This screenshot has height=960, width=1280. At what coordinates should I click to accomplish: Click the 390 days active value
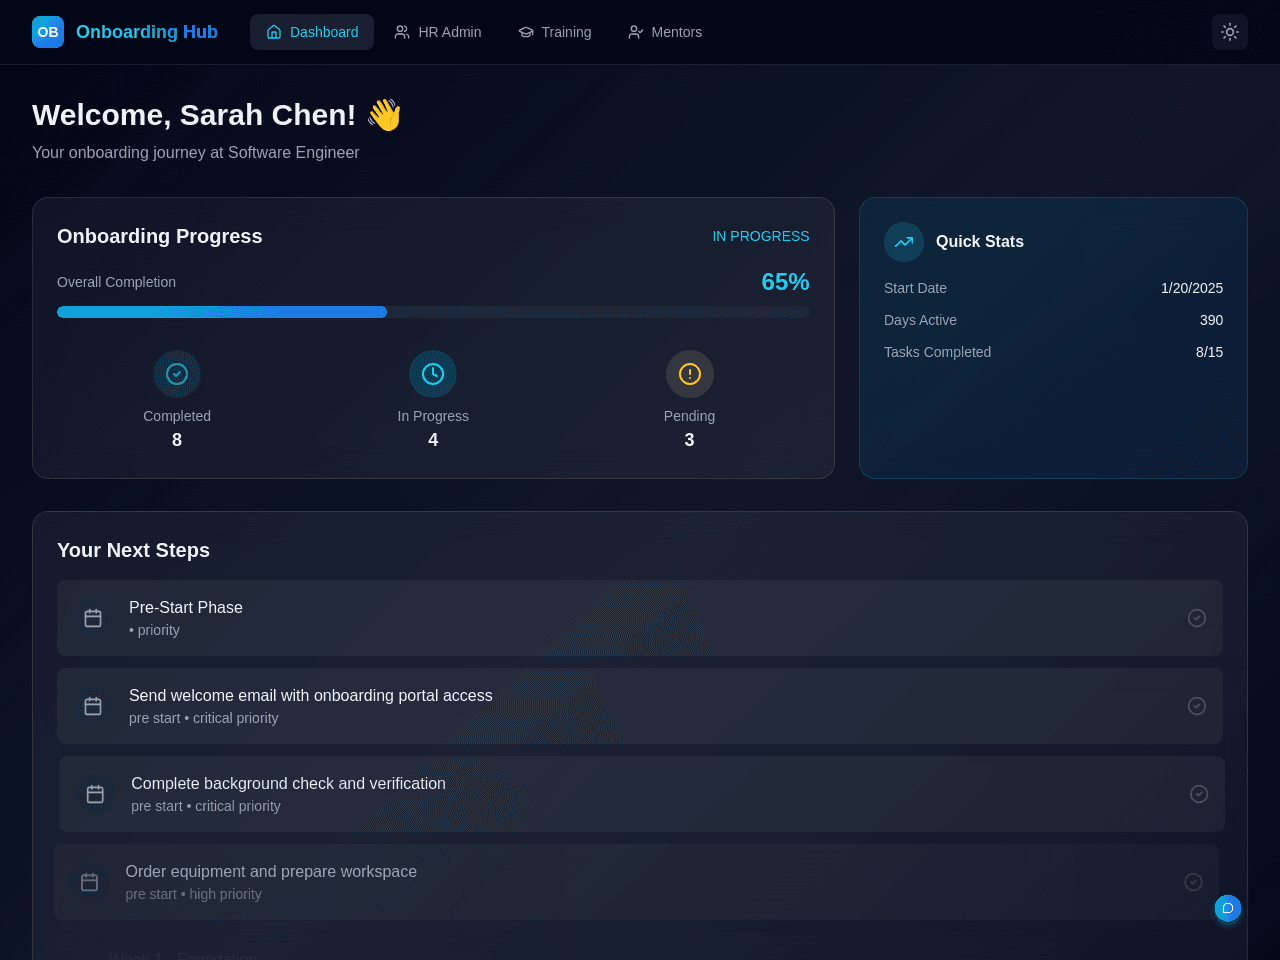(1211, 320)
